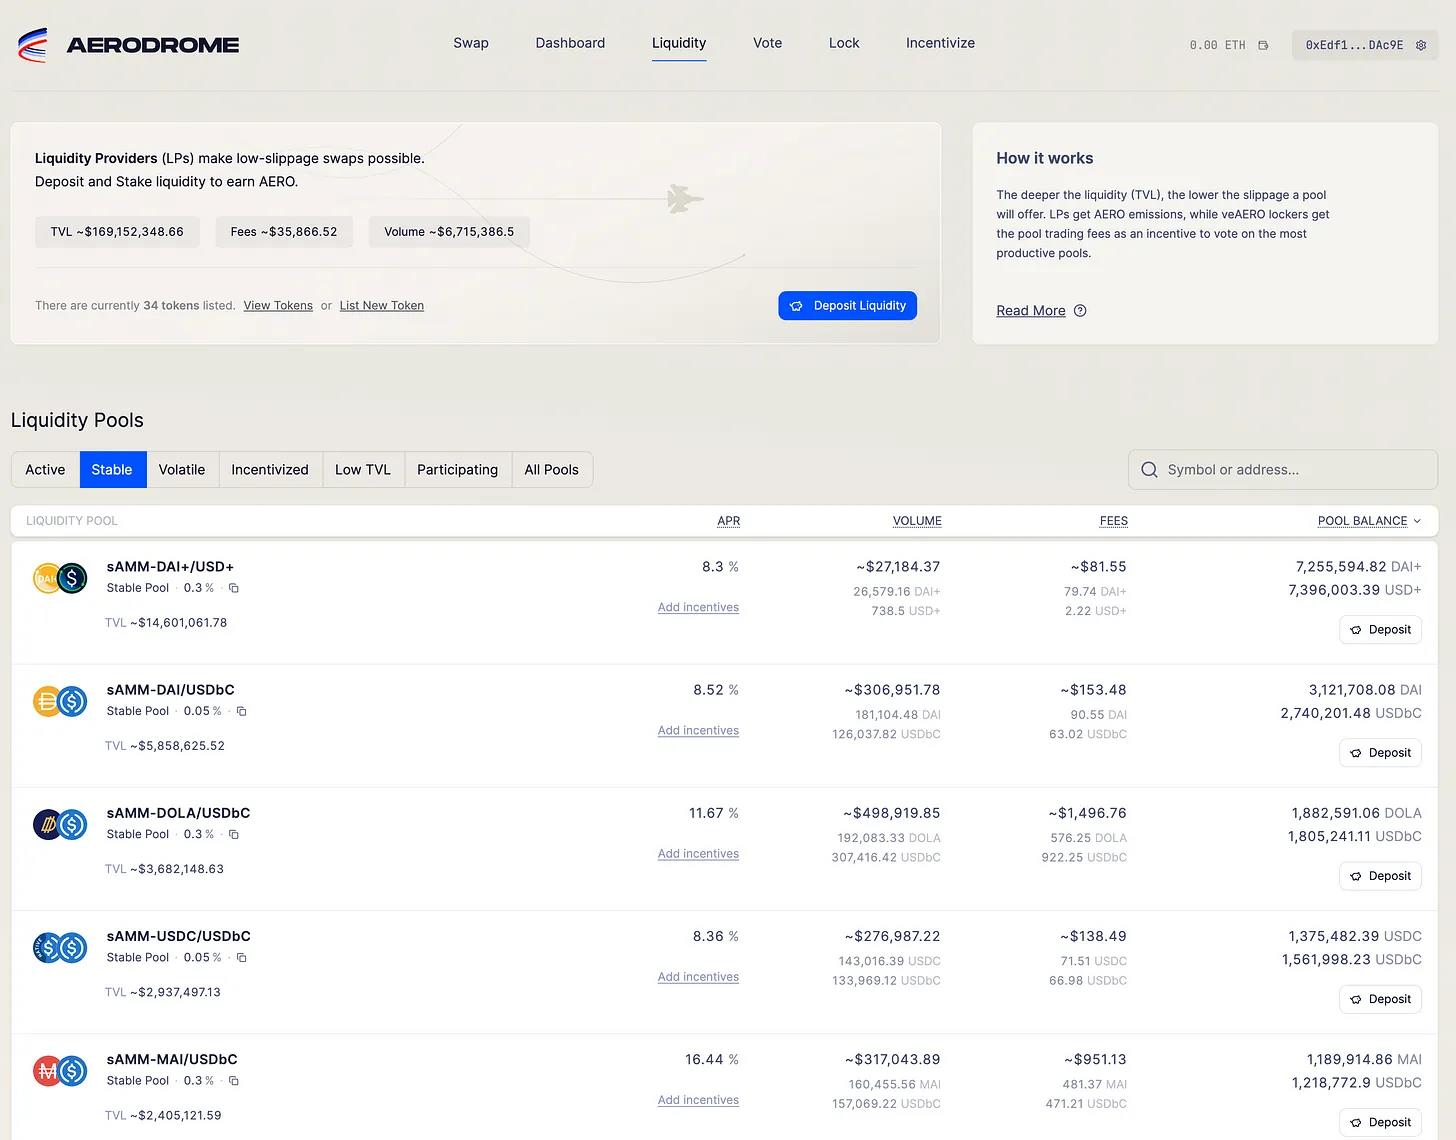1456x1140 pixels.
Task: Copy the sAMM-DAI+/USD+ pool address
Action: [234, 588]
